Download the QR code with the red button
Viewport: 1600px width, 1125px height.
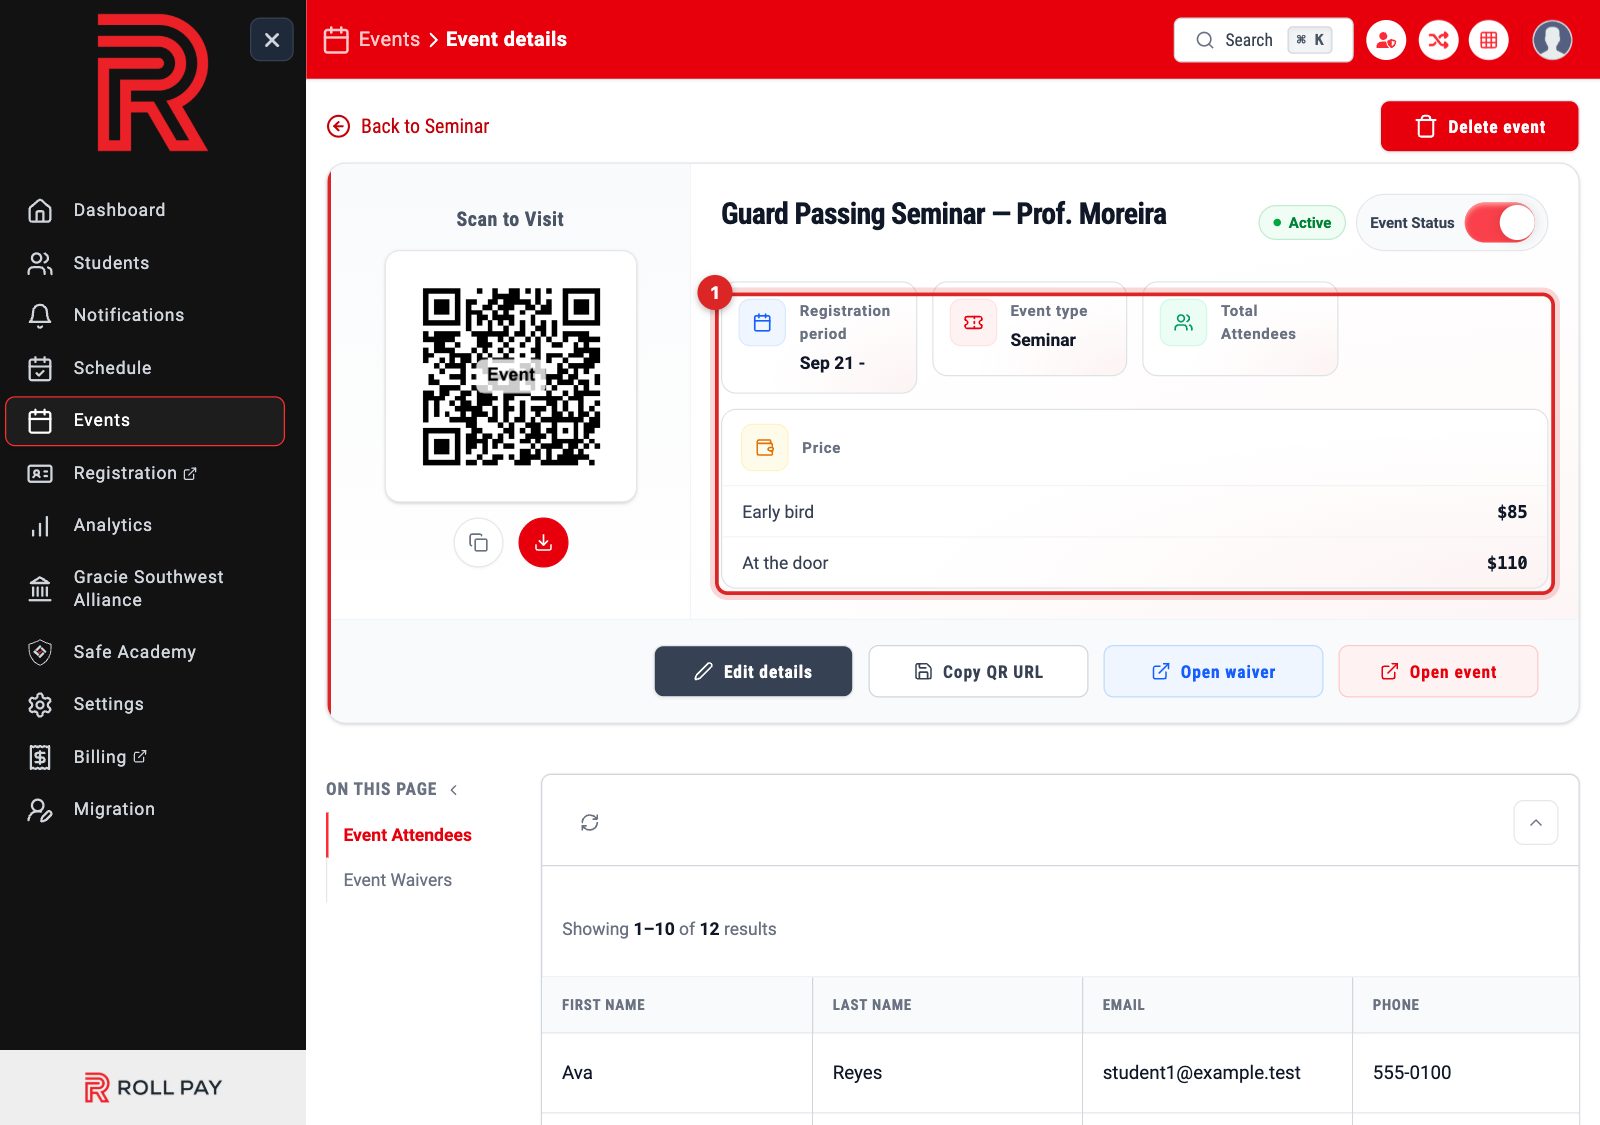[x=543, y=542]
